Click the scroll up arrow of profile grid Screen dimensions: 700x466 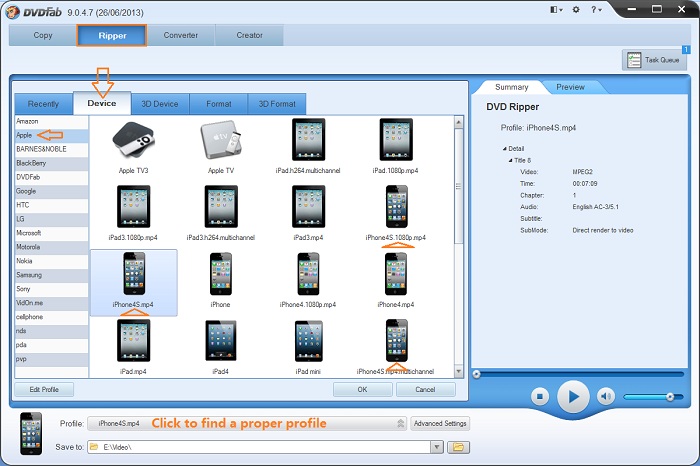(458, 122)
